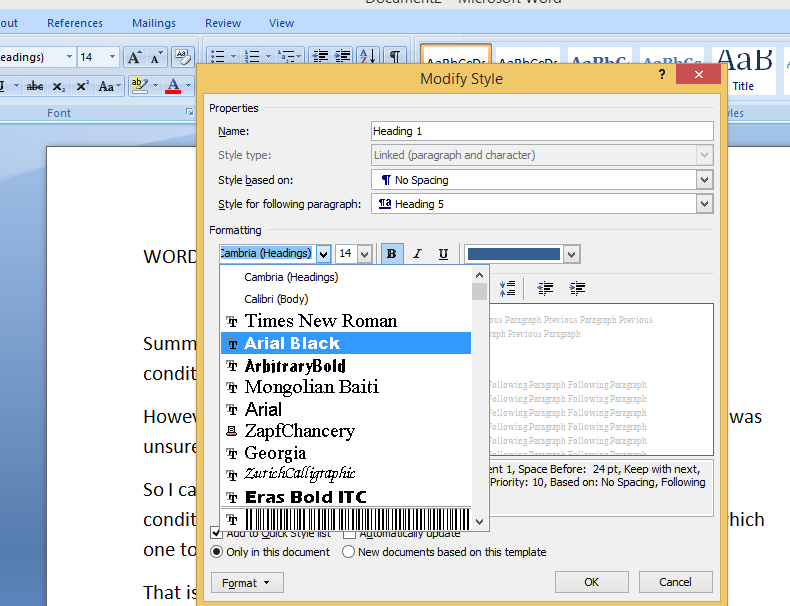Click the Shrink Font icon in ribbon
The width and height of the screenshot is (790, 606).
click(156, 57)
